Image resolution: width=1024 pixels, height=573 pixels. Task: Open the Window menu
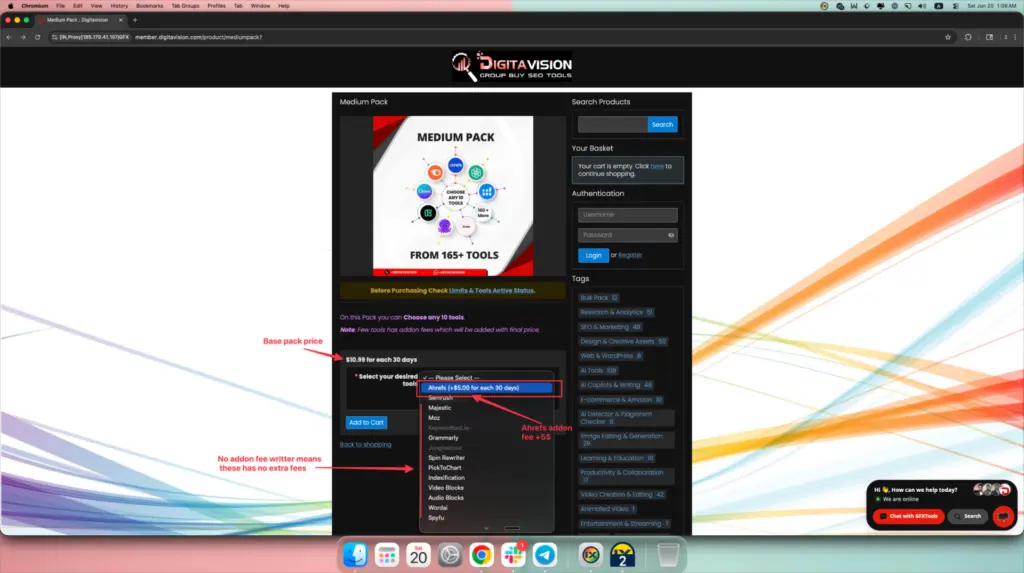pyautogui.click(x=260, y=6)
